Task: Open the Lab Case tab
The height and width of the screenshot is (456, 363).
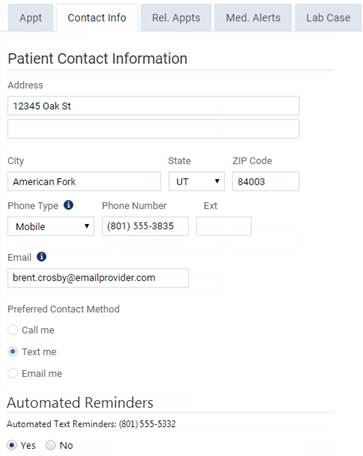Action: tap(328, 18)
